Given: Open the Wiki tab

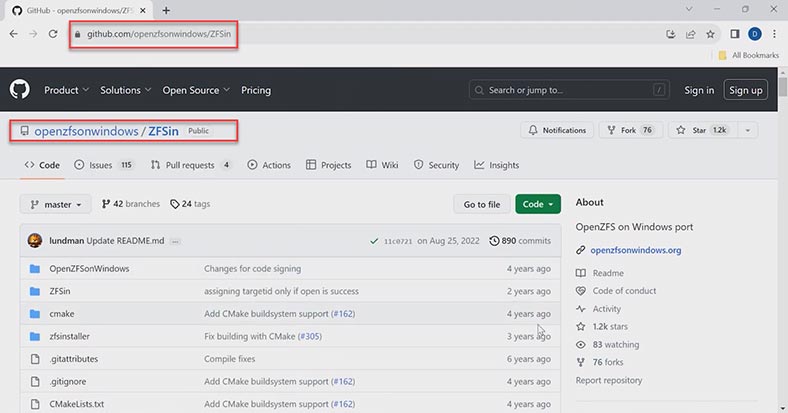Looking at the screenshot, I should pos(382,165).
